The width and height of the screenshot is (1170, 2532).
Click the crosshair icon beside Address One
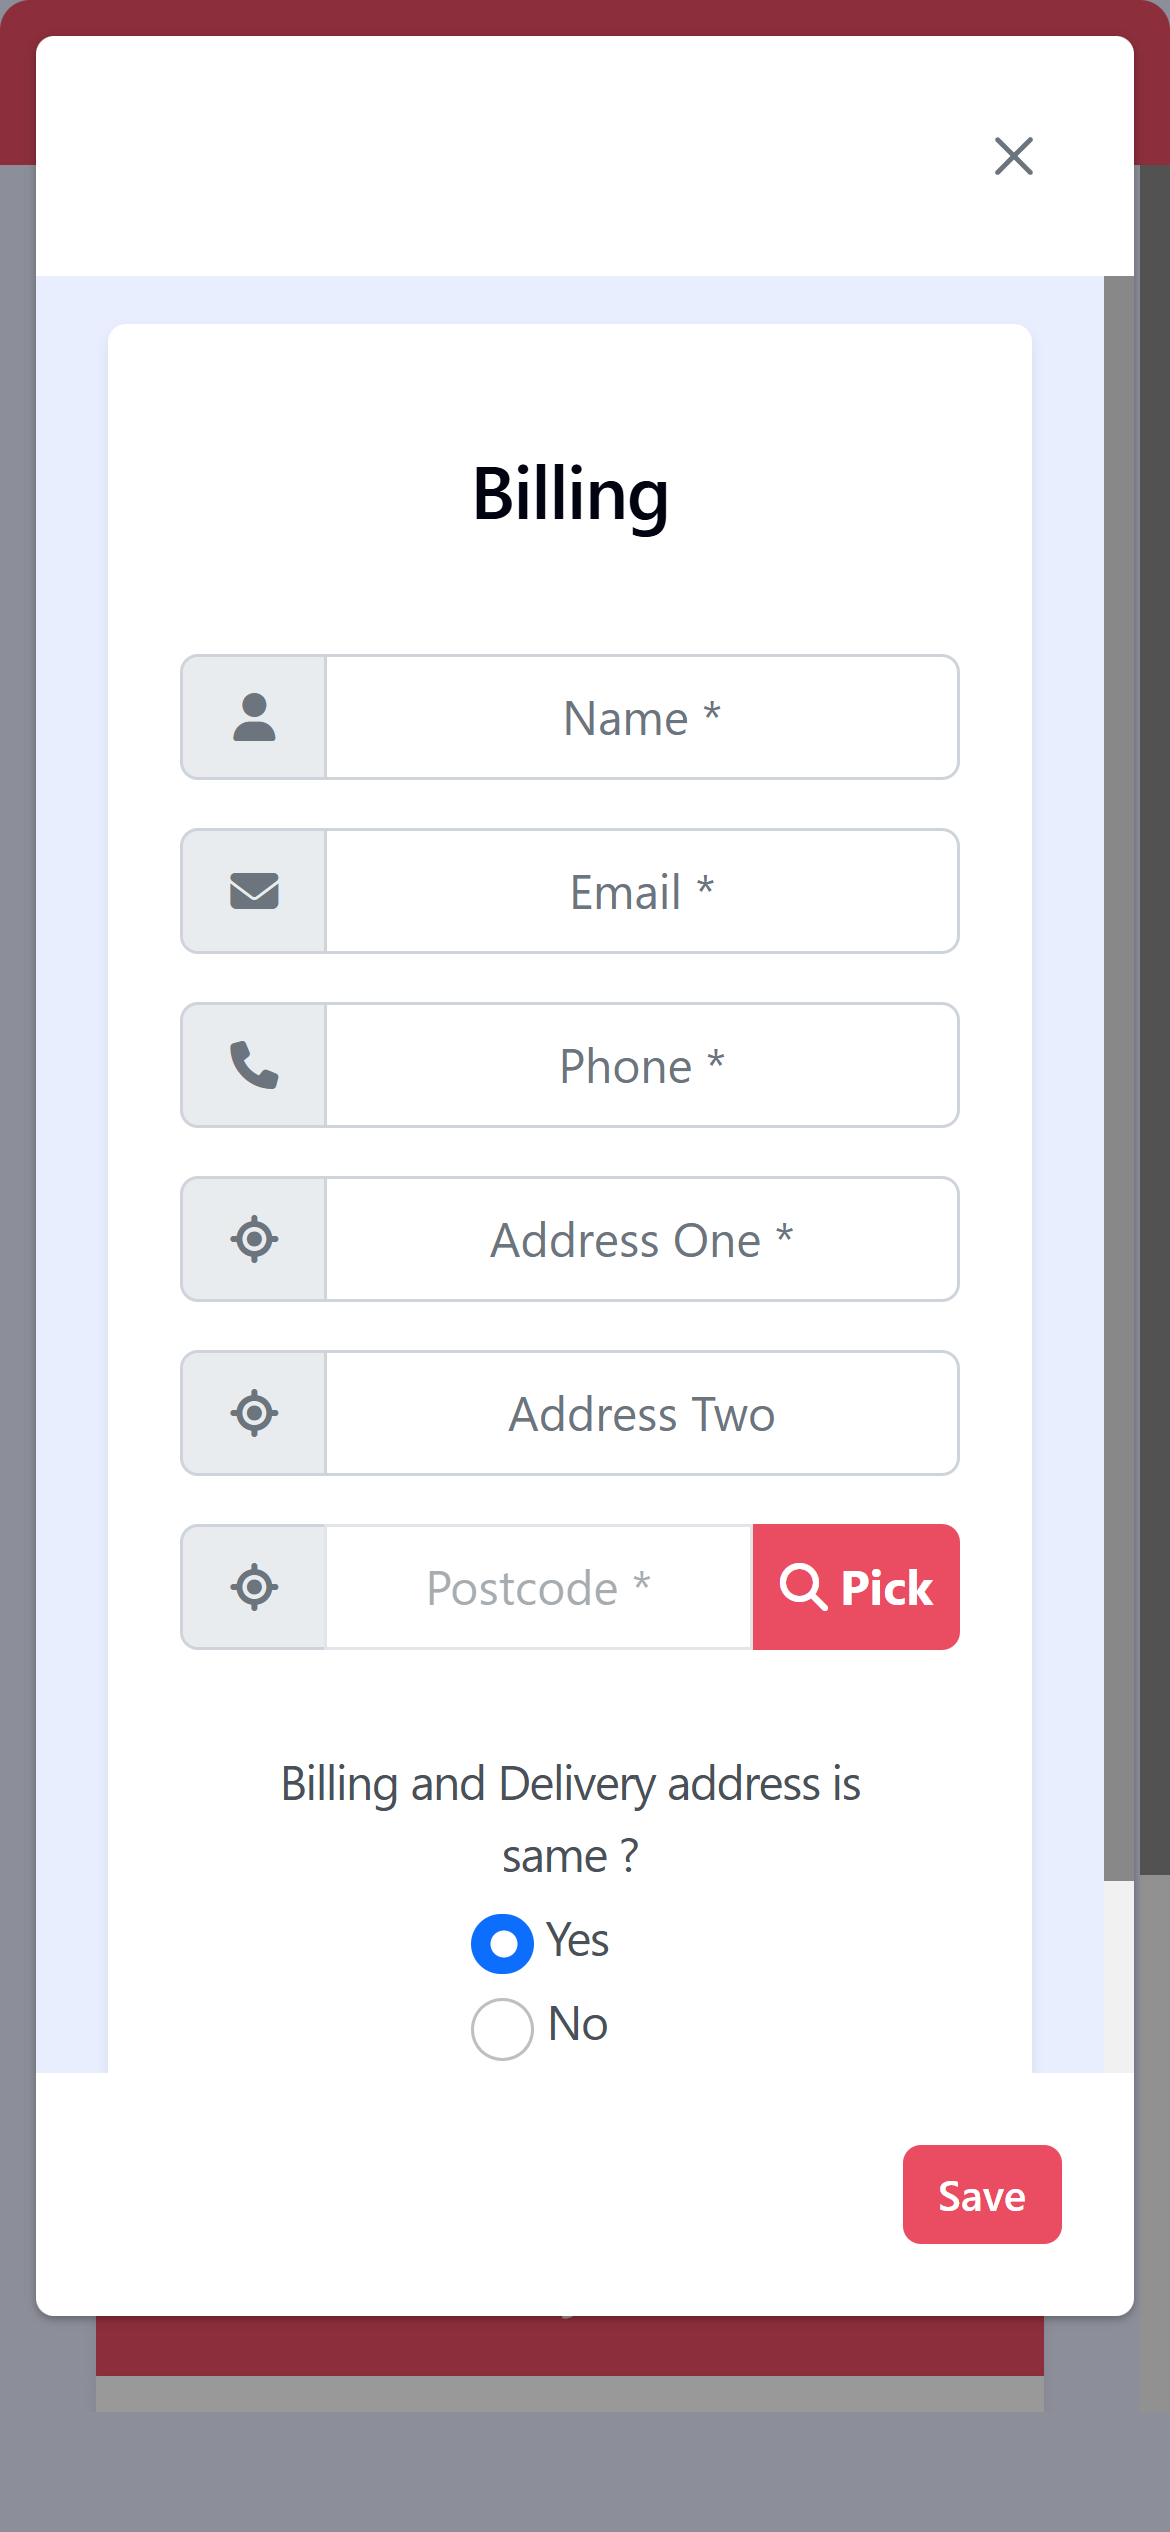(x=254, y=1239)
